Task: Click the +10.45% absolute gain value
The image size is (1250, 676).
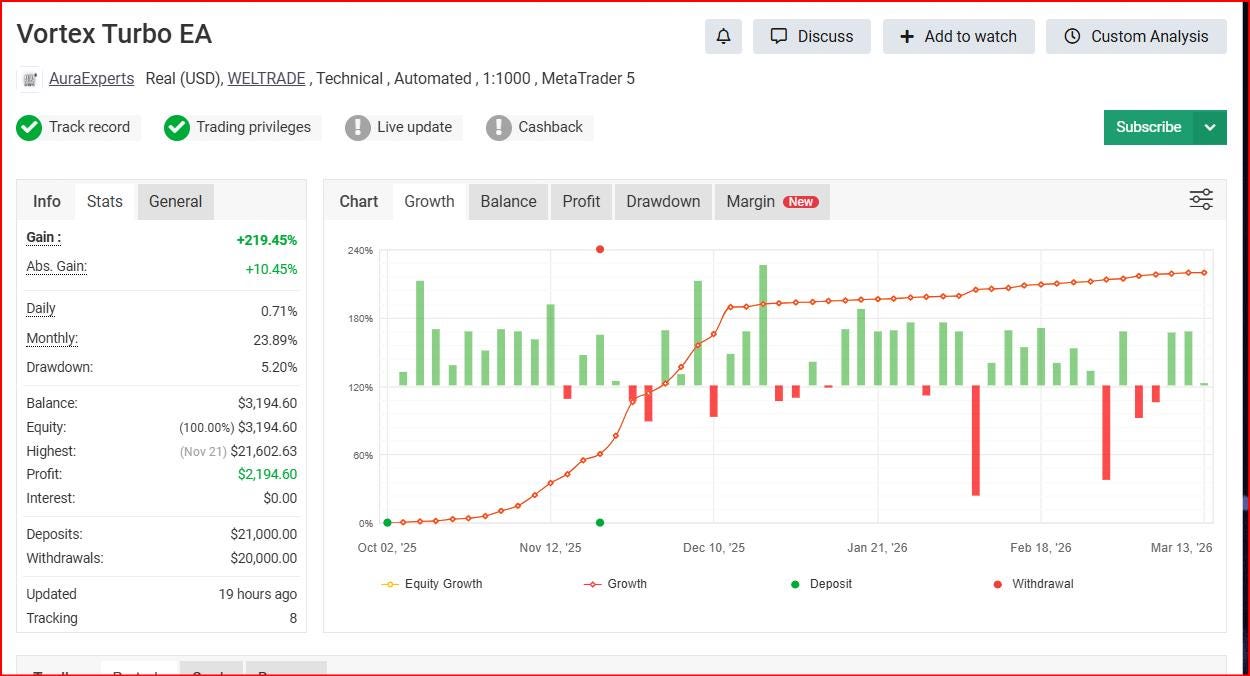Action: (271, 269)
